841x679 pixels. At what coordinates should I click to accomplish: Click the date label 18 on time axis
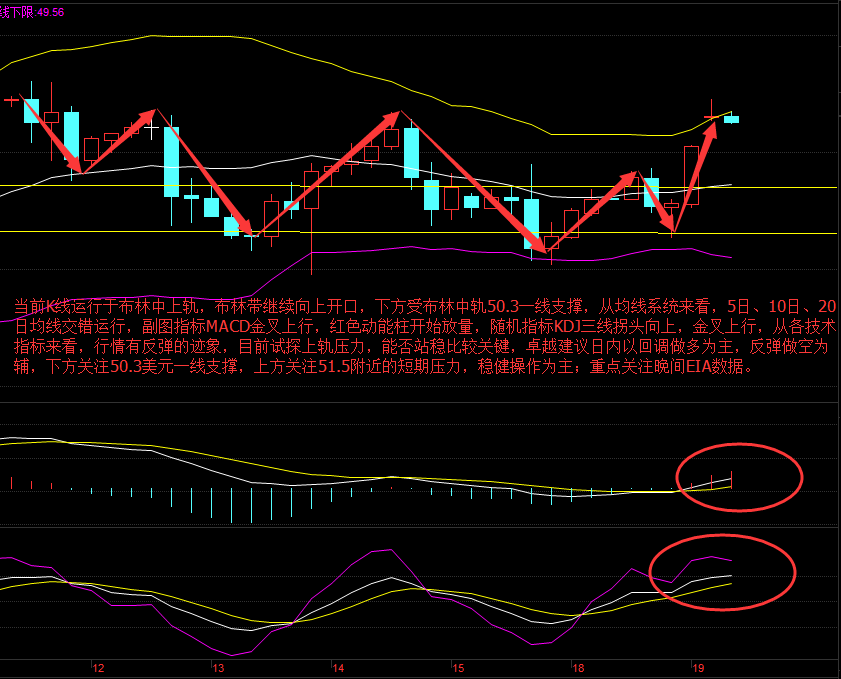[577, 667]
